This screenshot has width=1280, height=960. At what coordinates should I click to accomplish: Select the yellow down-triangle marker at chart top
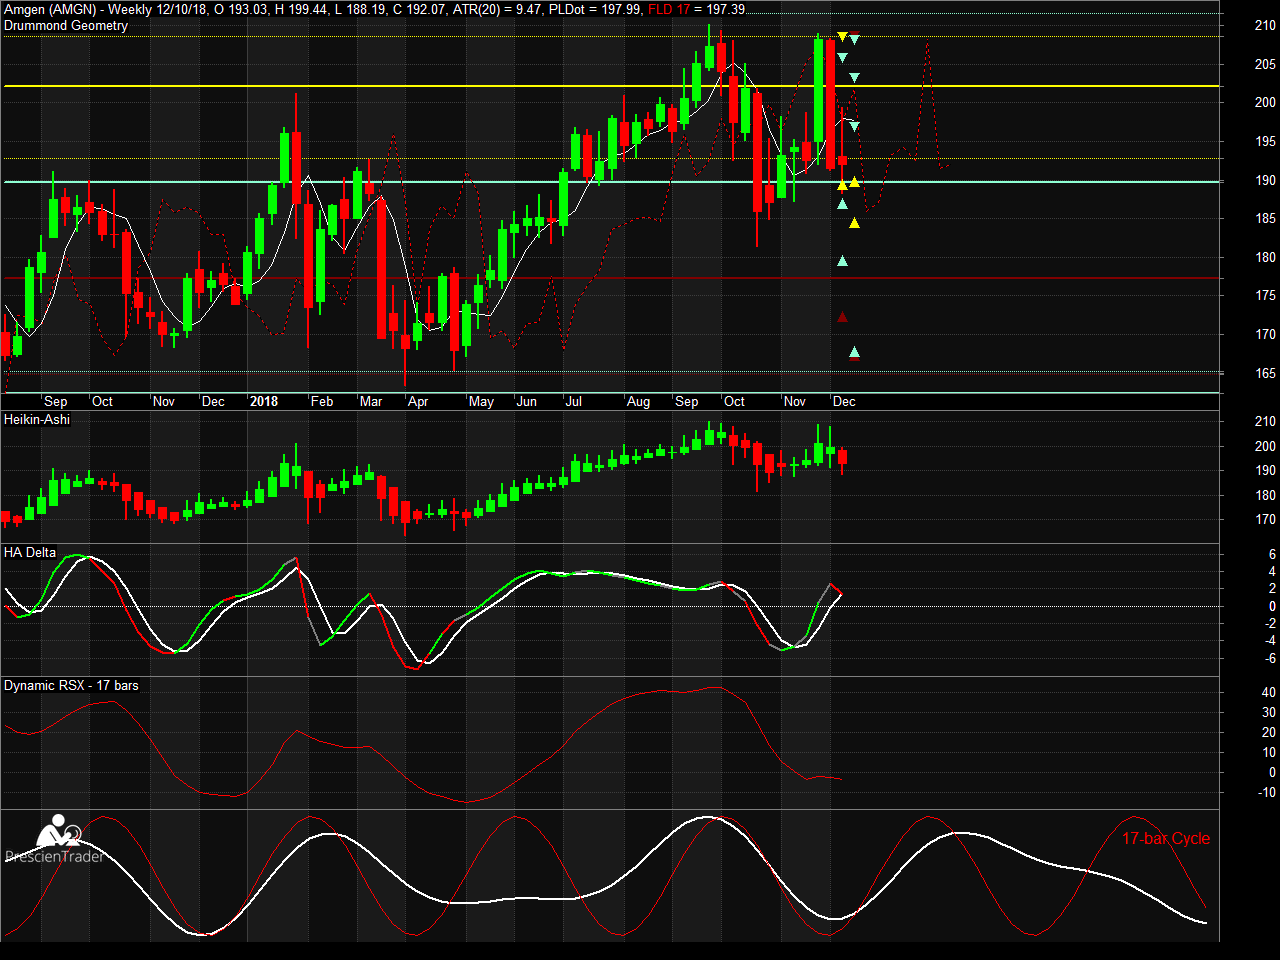[x=842, y=37]
